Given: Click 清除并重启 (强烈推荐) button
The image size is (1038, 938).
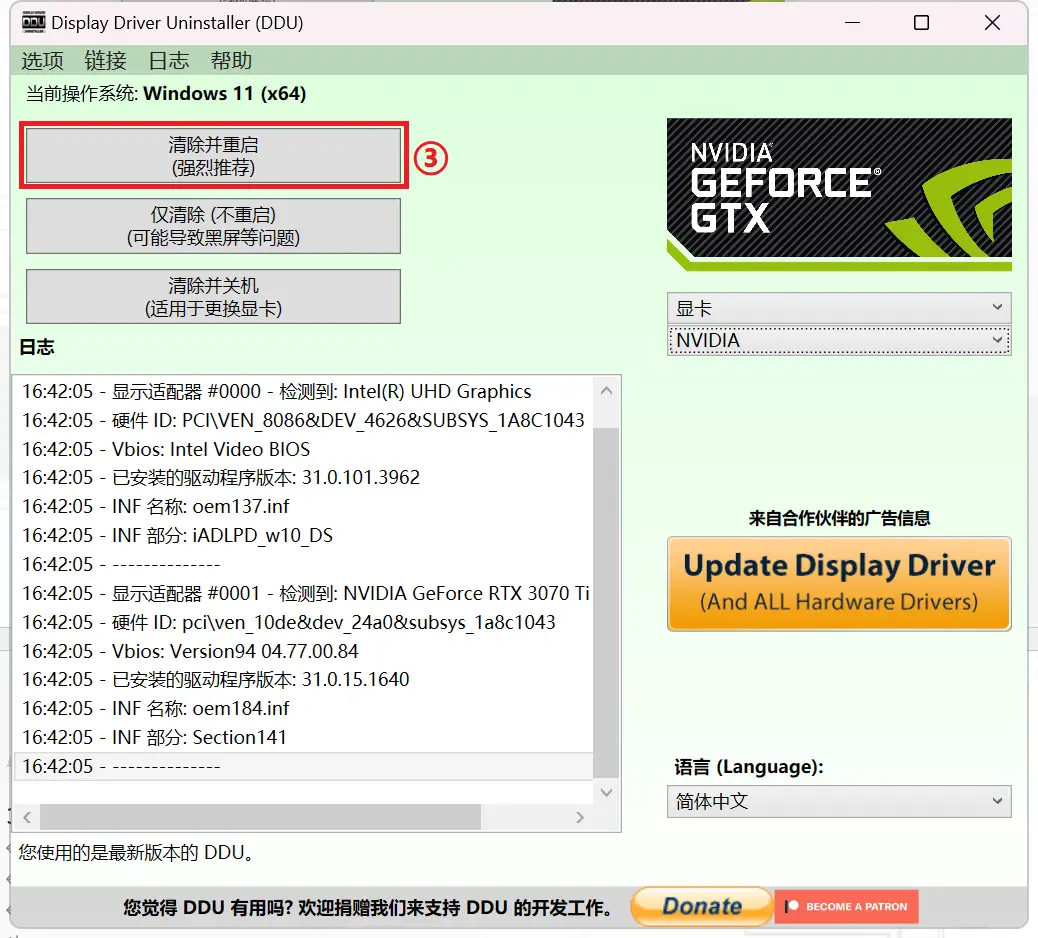Looking at the screenshot, I should (x=213, y=156).
